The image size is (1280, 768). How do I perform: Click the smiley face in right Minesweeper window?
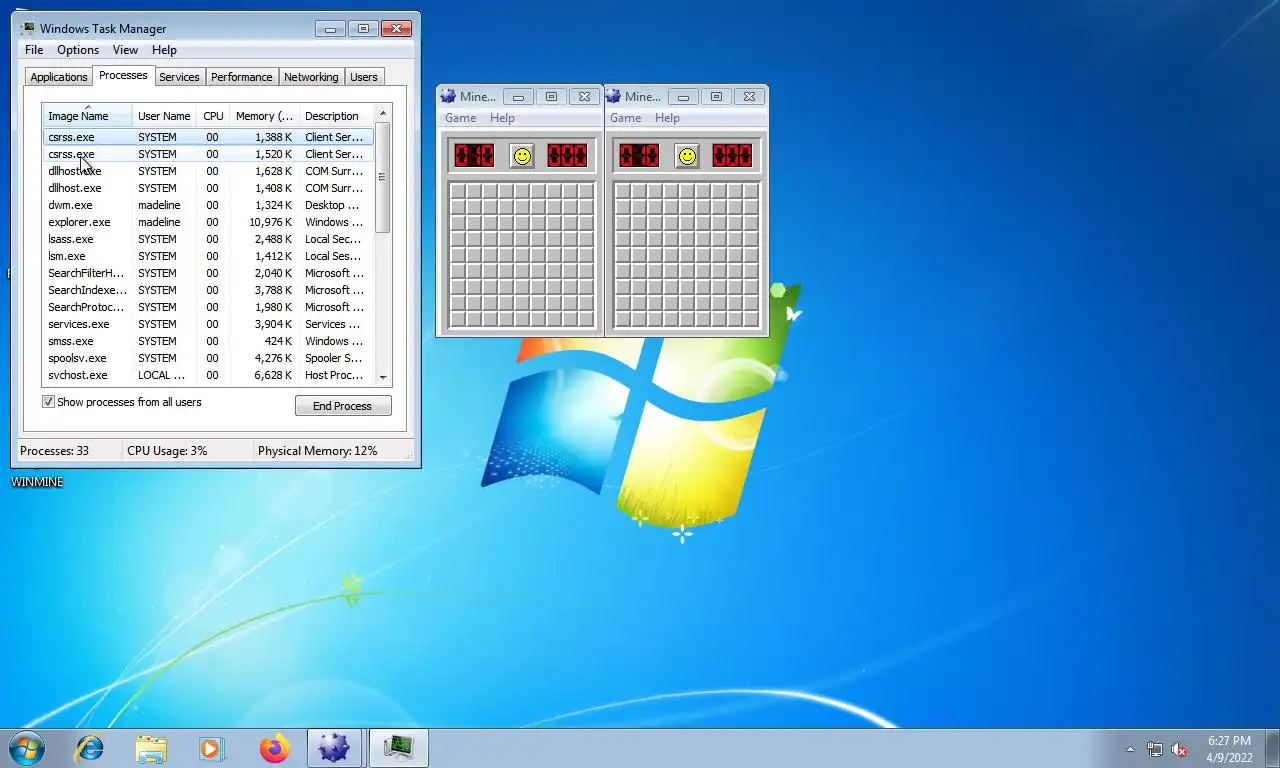[x=687, y=156]
